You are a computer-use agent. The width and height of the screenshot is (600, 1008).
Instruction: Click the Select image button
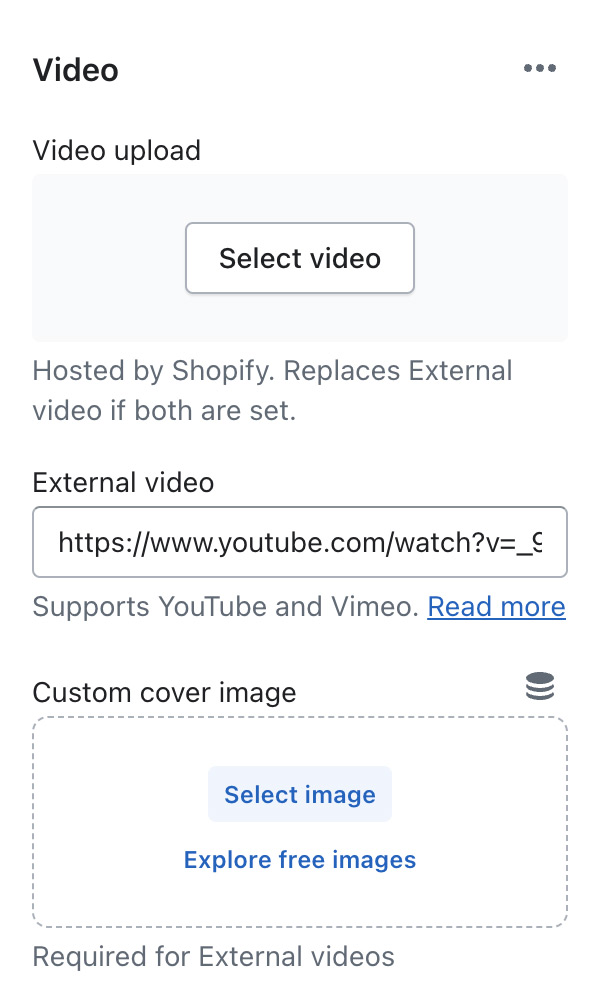click(300, 794)
